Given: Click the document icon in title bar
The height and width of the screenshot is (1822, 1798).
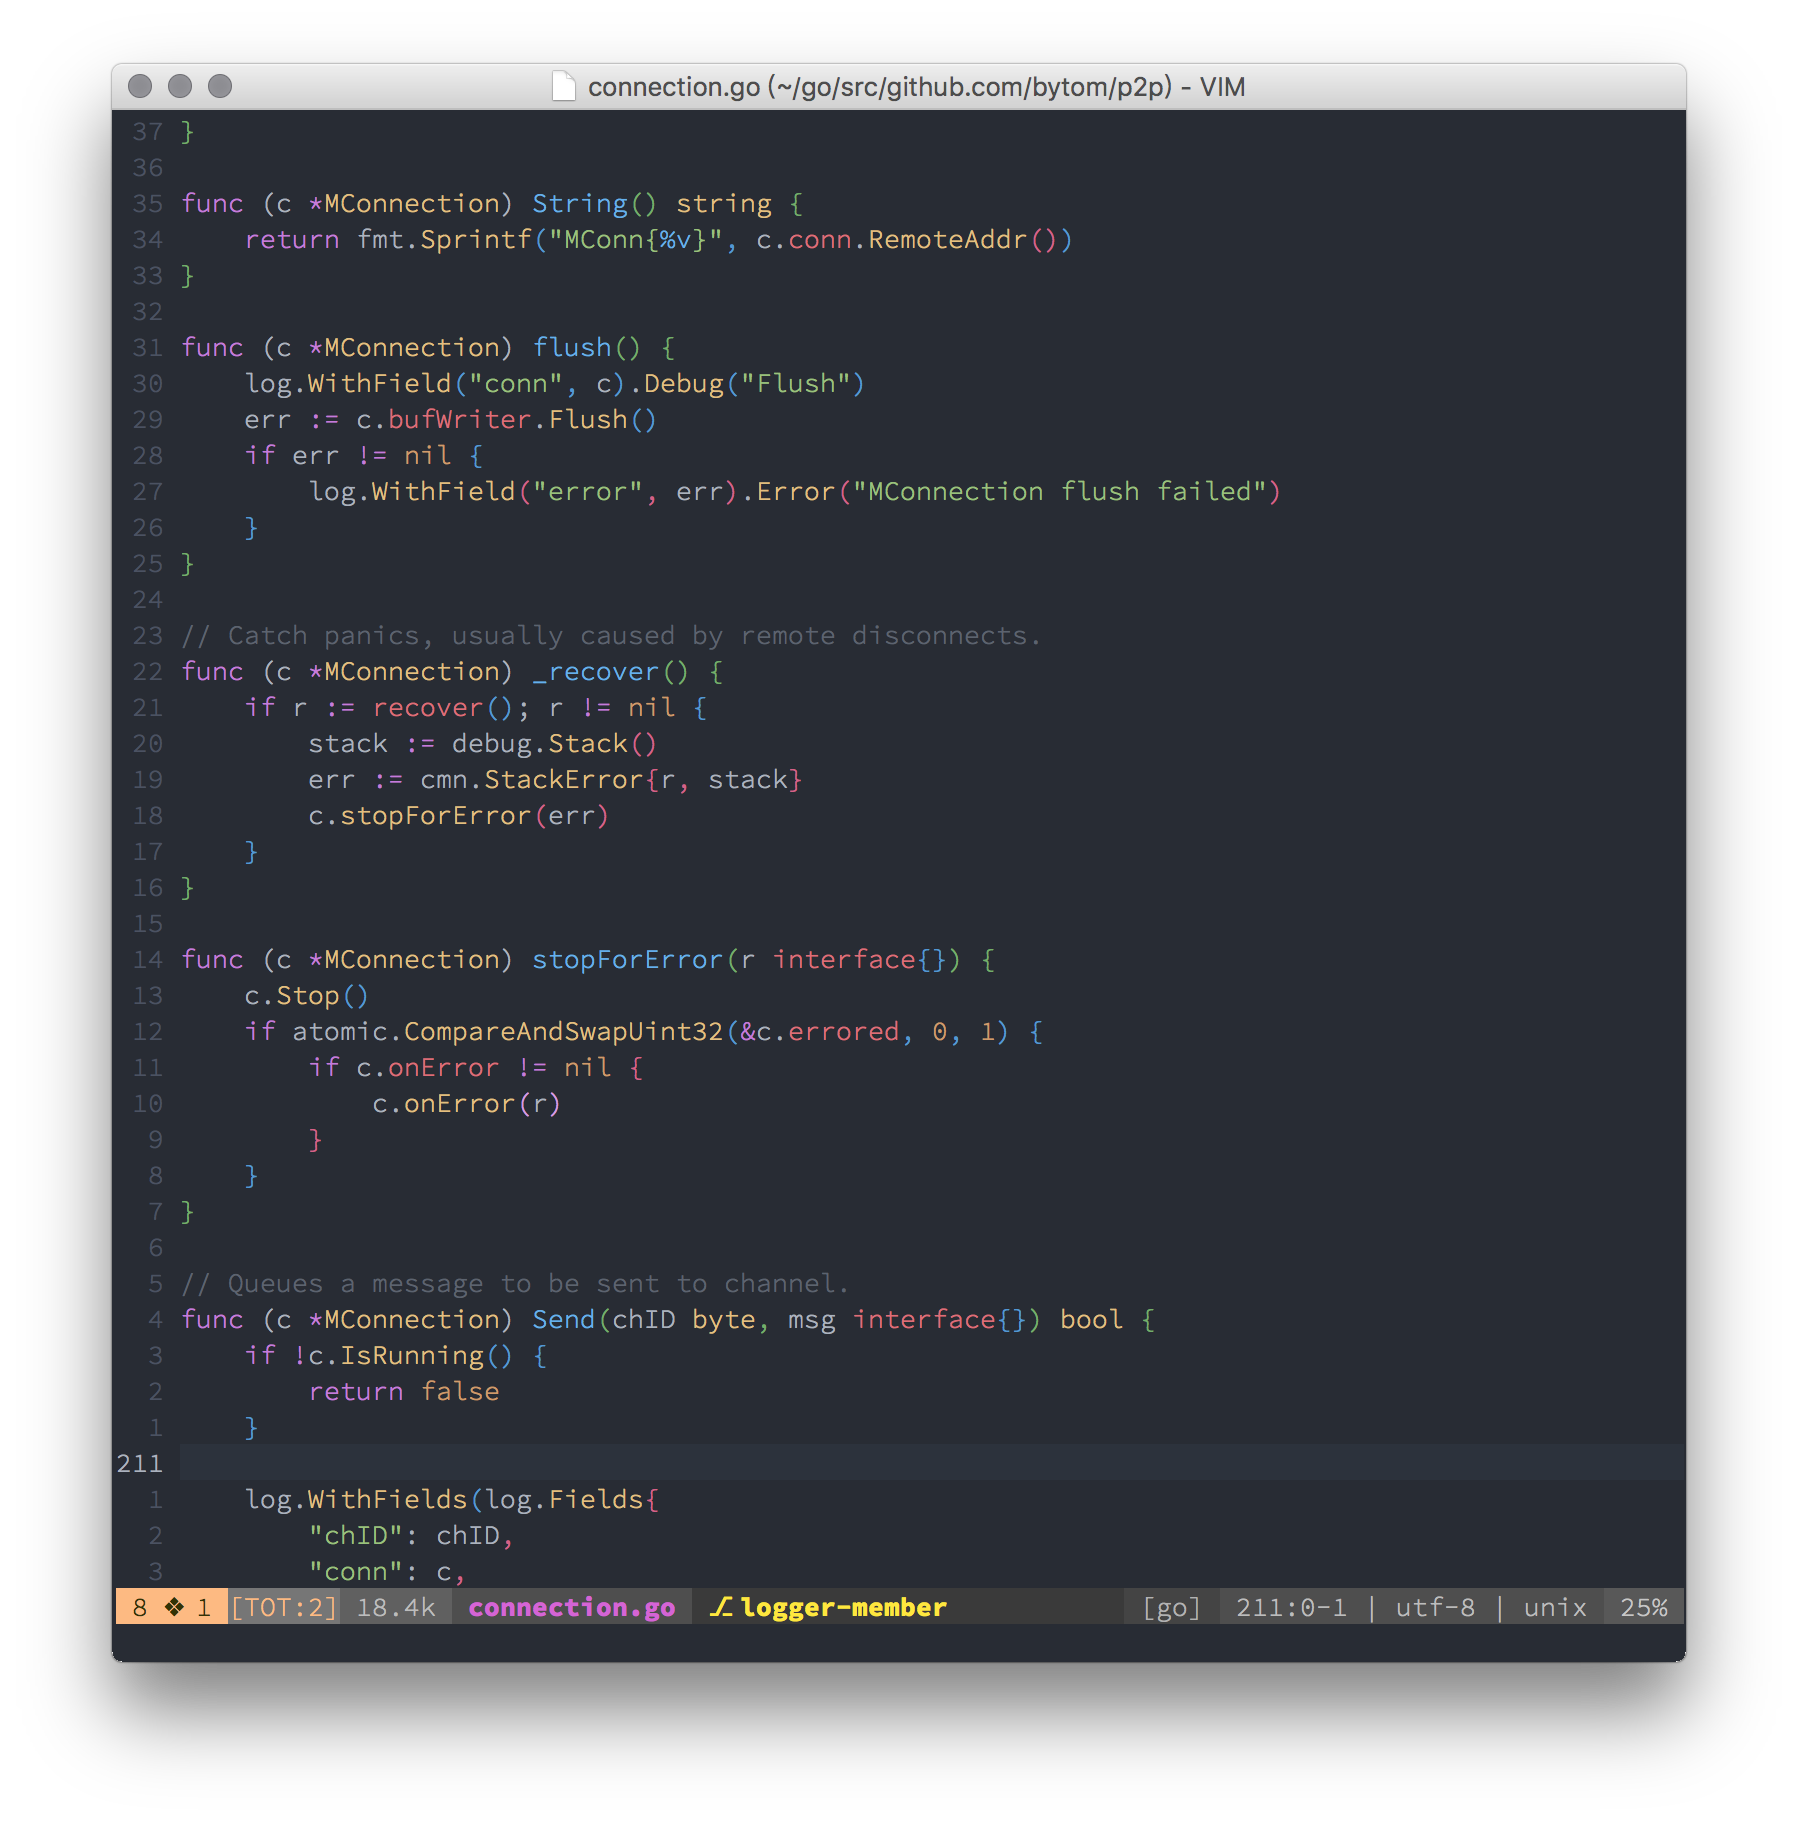Looking at the screenshot, I should pos(564,87).
